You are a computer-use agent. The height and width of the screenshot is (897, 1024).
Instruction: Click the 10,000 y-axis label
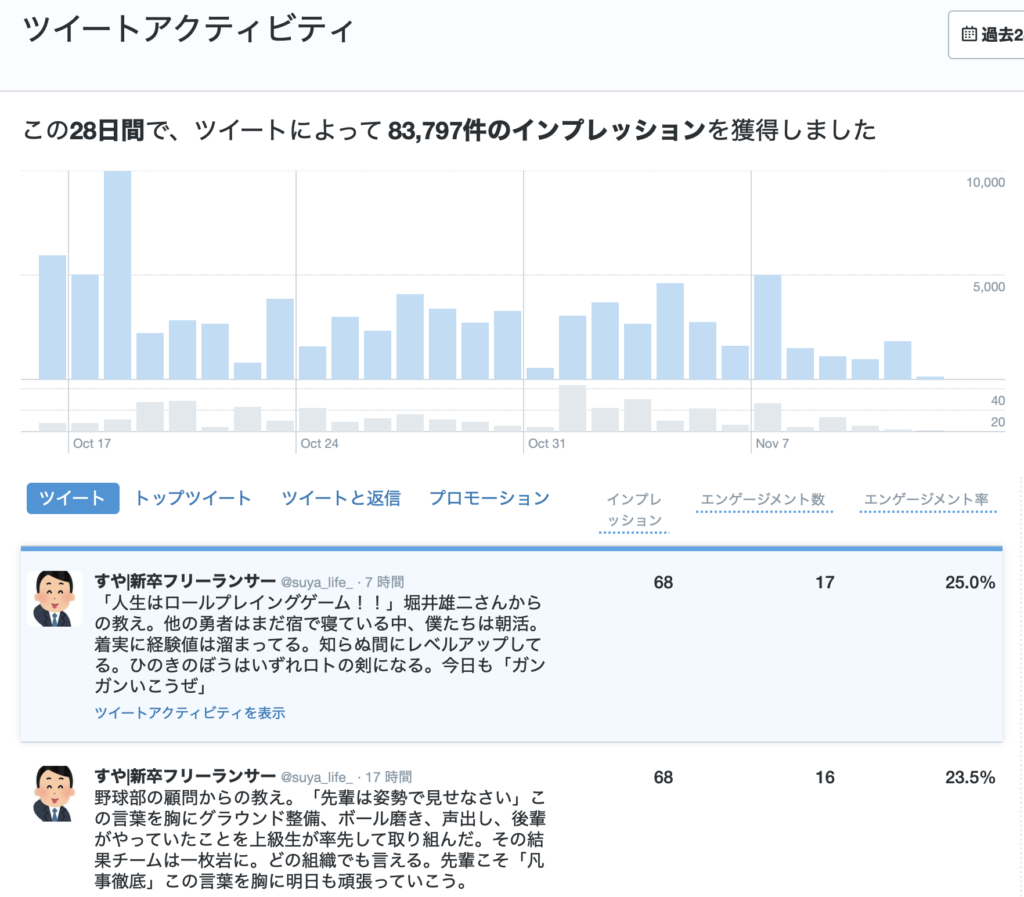coord(985,183)
